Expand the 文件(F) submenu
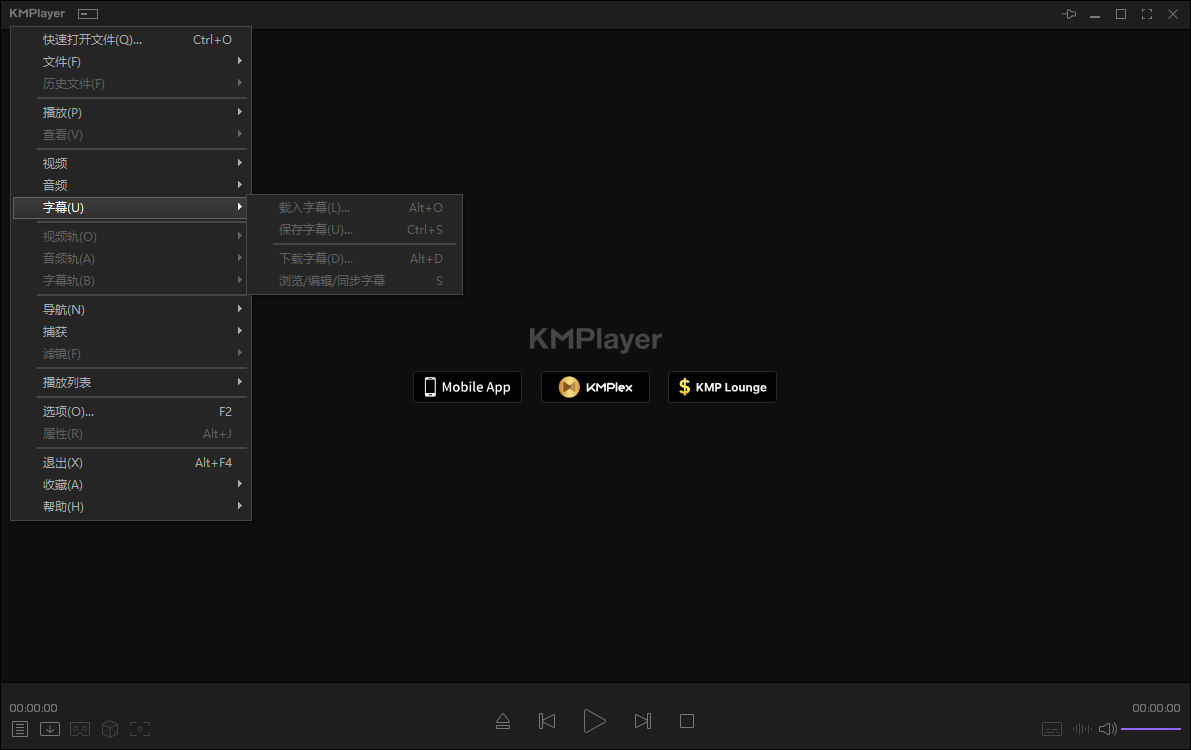The height and width of the screenshot is (750, 1191). coord(131,62)
